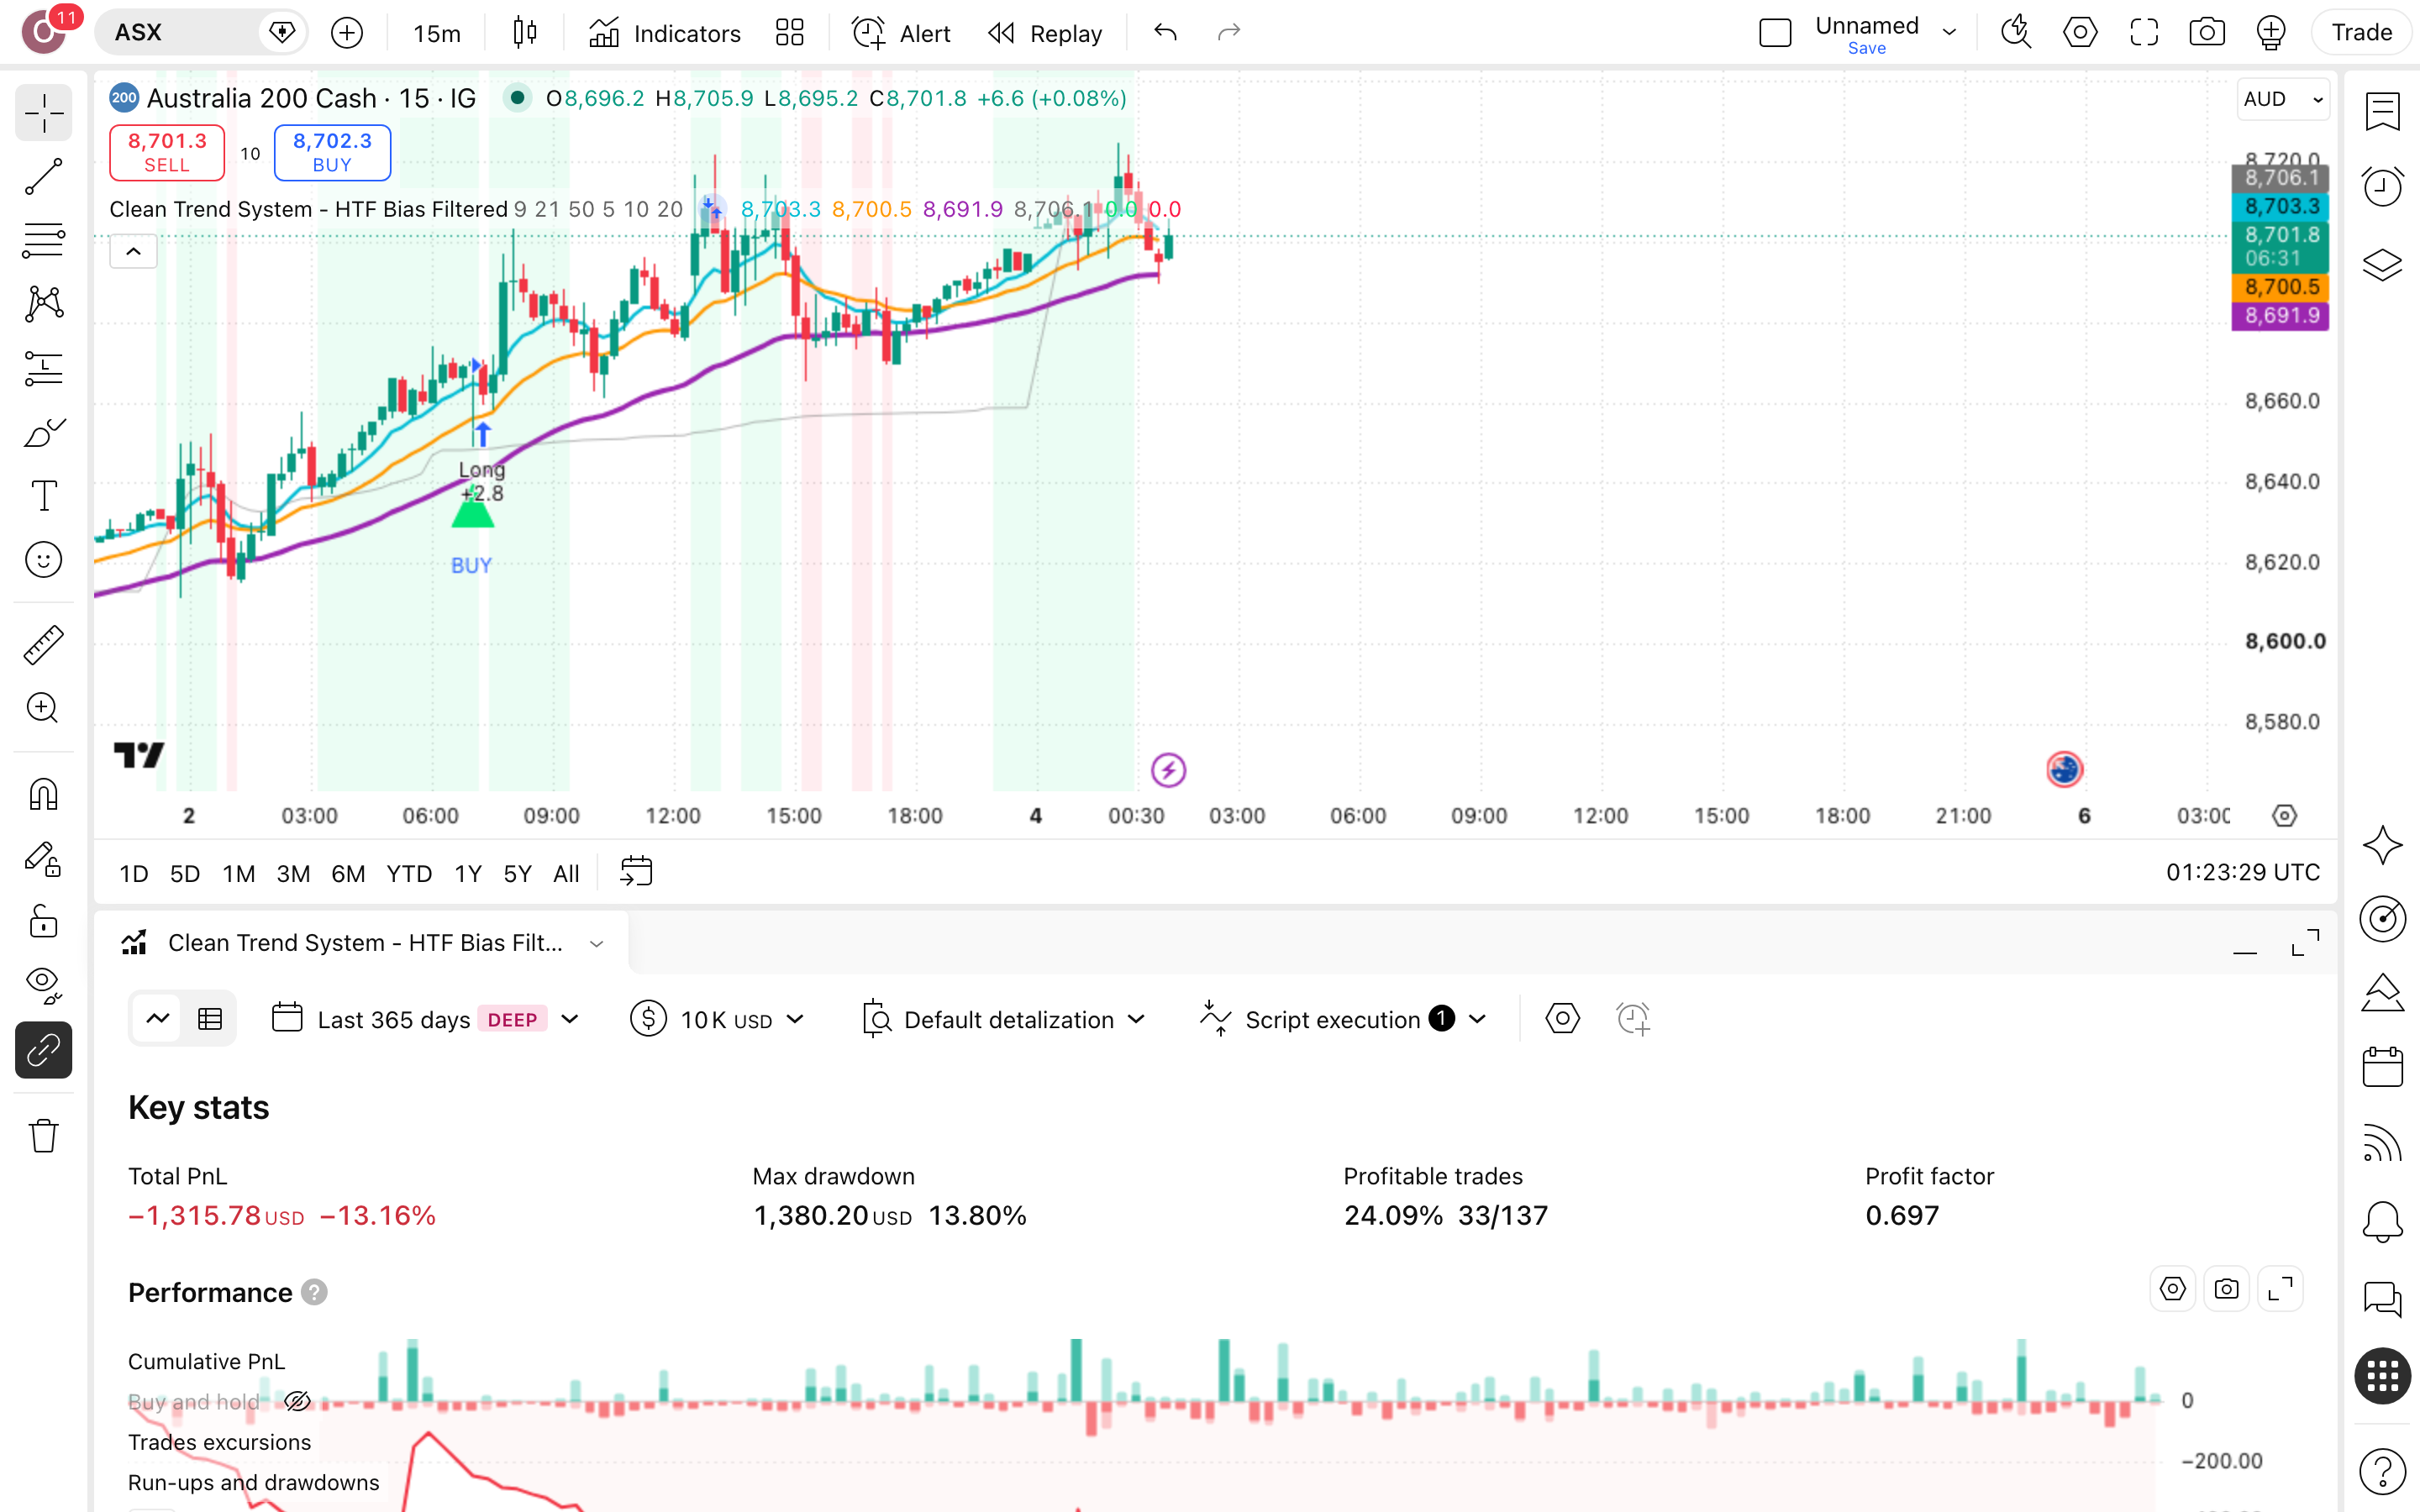Switch to strategy table list view
The image size is (2420, 1512).
coord(210,1019)
